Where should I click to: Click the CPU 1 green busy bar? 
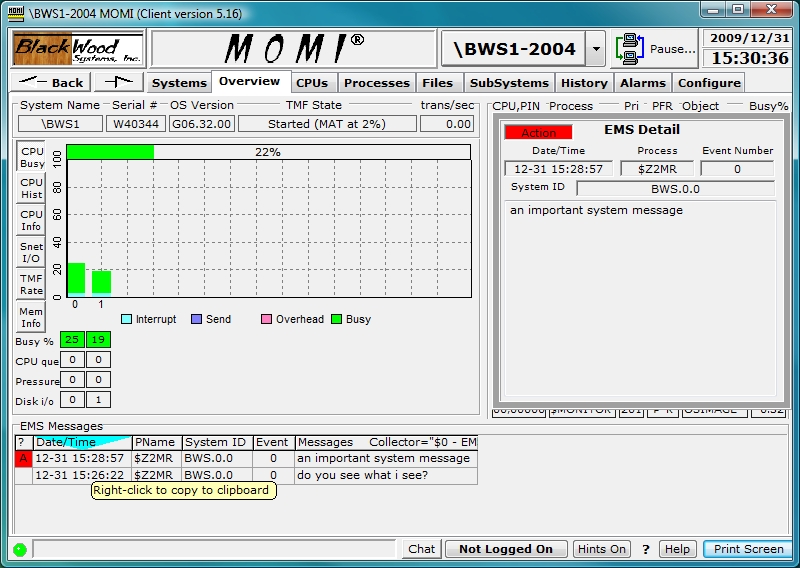(101, 282)
